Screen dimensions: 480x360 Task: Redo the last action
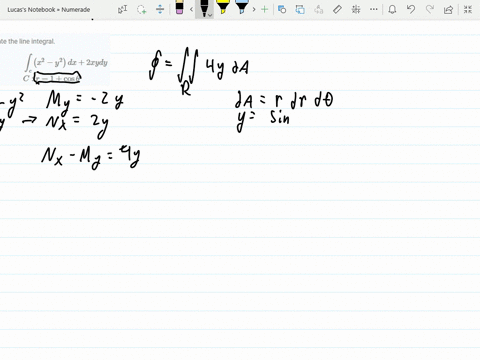click(430, 9)
